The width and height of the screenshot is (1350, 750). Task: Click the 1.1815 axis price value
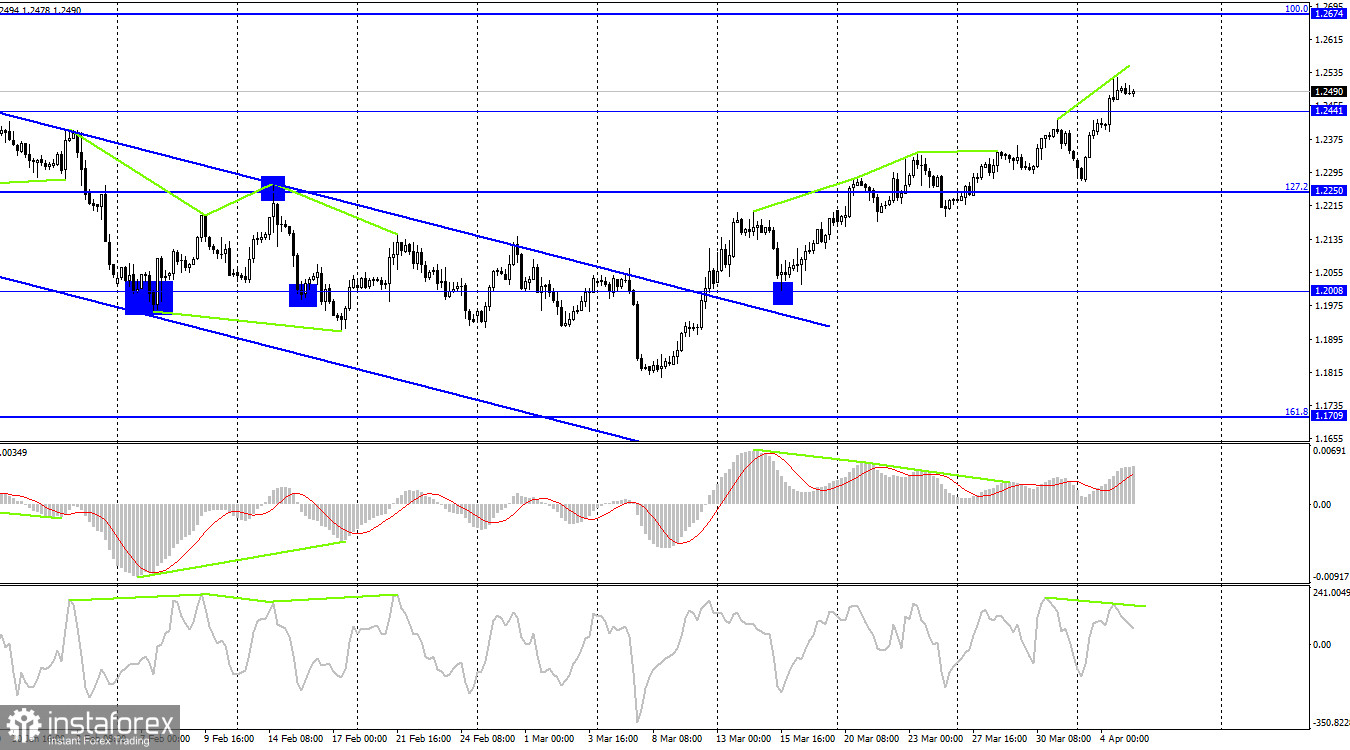(x=1331, y=373)
